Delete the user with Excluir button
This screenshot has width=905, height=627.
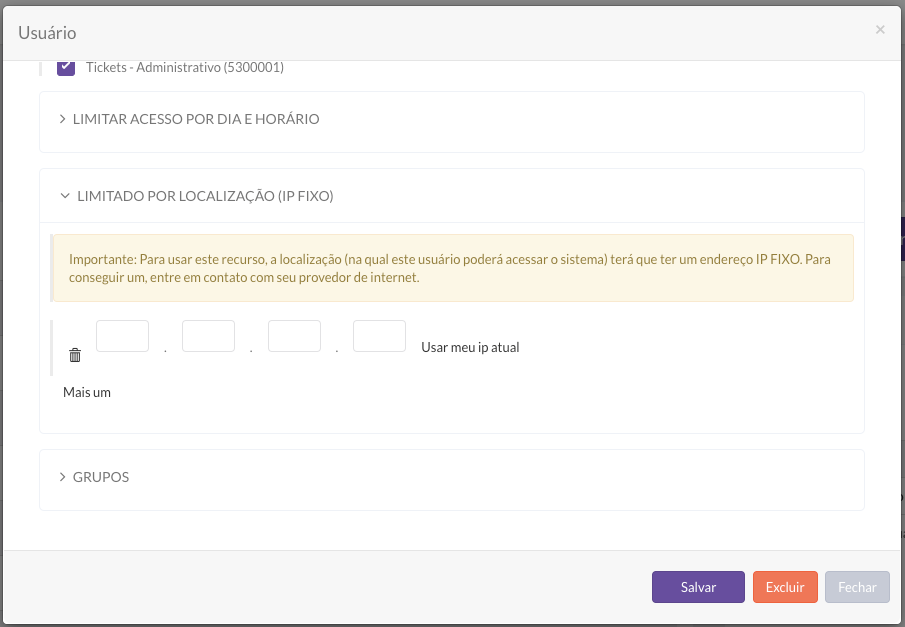click(x=785, y=587)
